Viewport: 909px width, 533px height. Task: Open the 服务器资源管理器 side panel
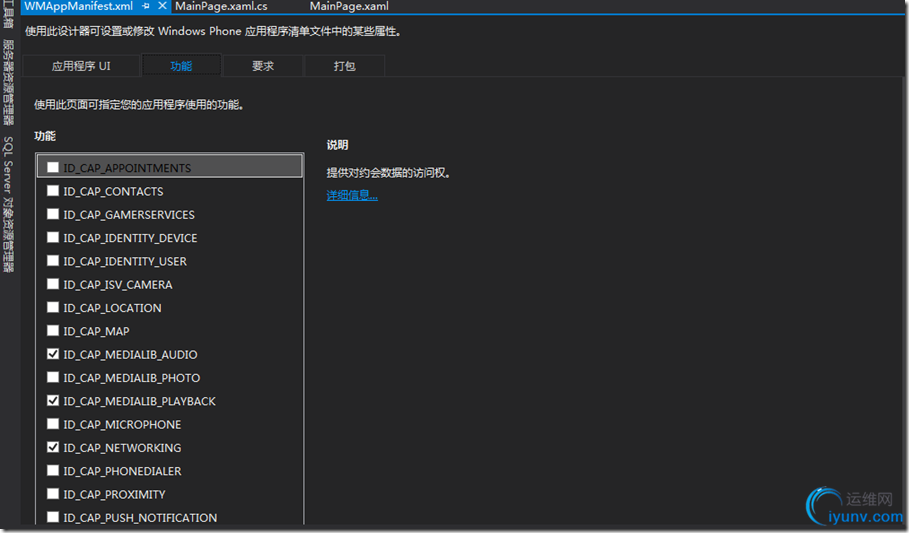point(8,82)
